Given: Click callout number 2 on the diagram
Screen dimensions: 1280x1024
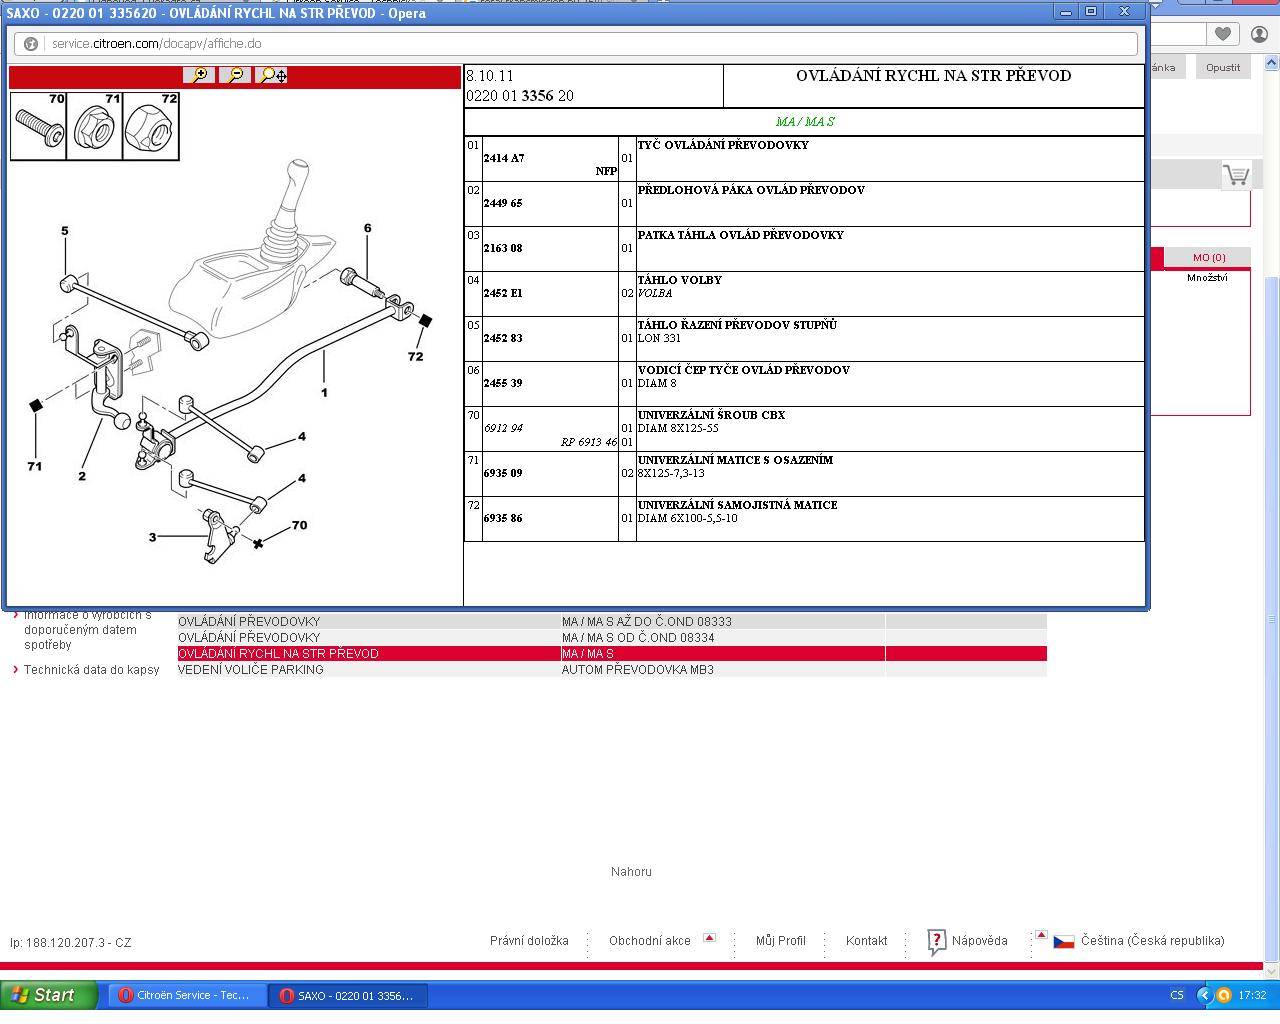Looking at the screenshot, I should 82,476.
